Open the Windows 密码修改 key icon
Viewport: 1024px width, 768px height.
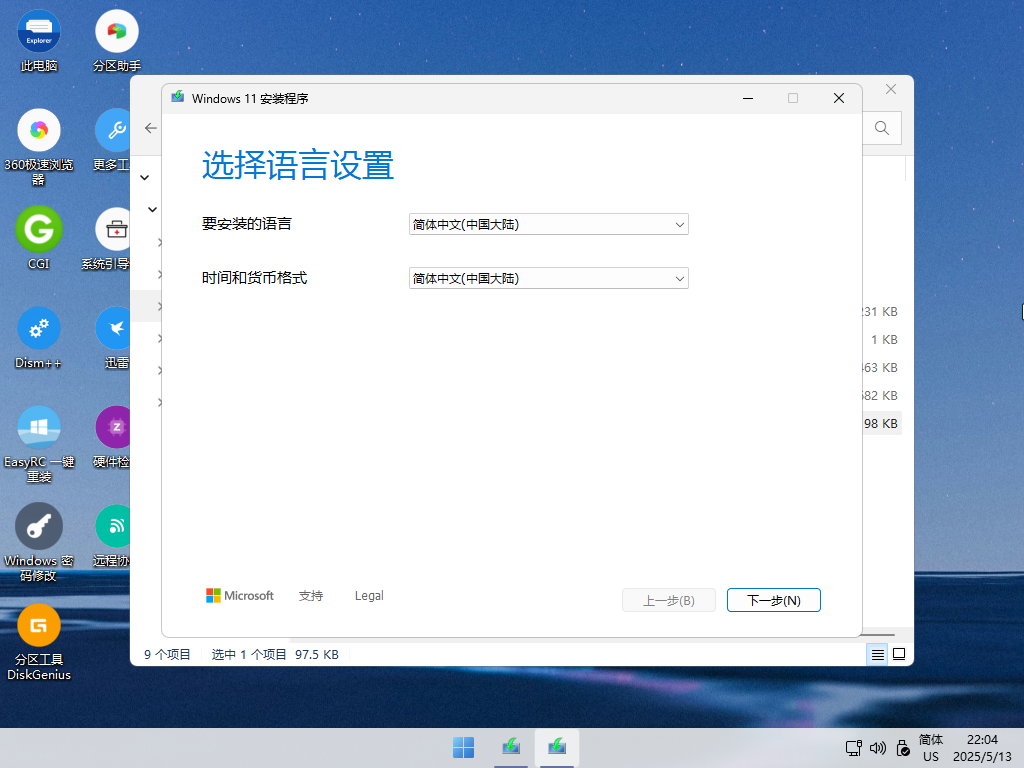click(39, 543)
